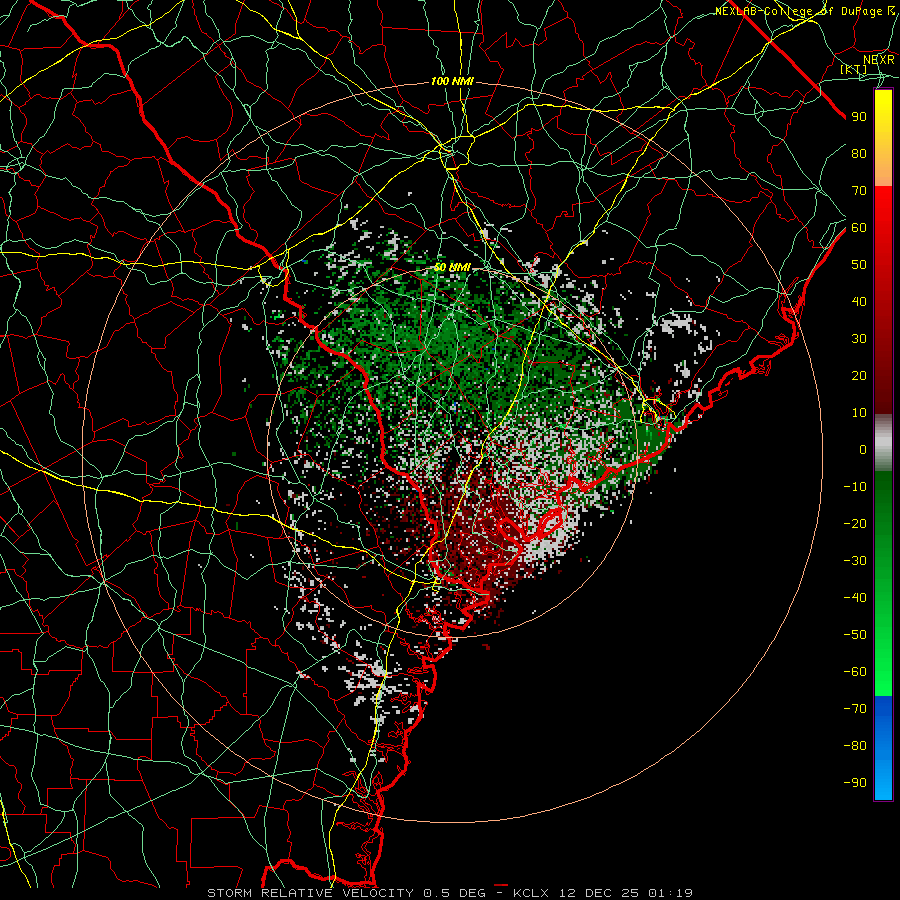The image size is (900, 900).
Task: Click the -80 knot label on the color scale
Action: point(855,746)
